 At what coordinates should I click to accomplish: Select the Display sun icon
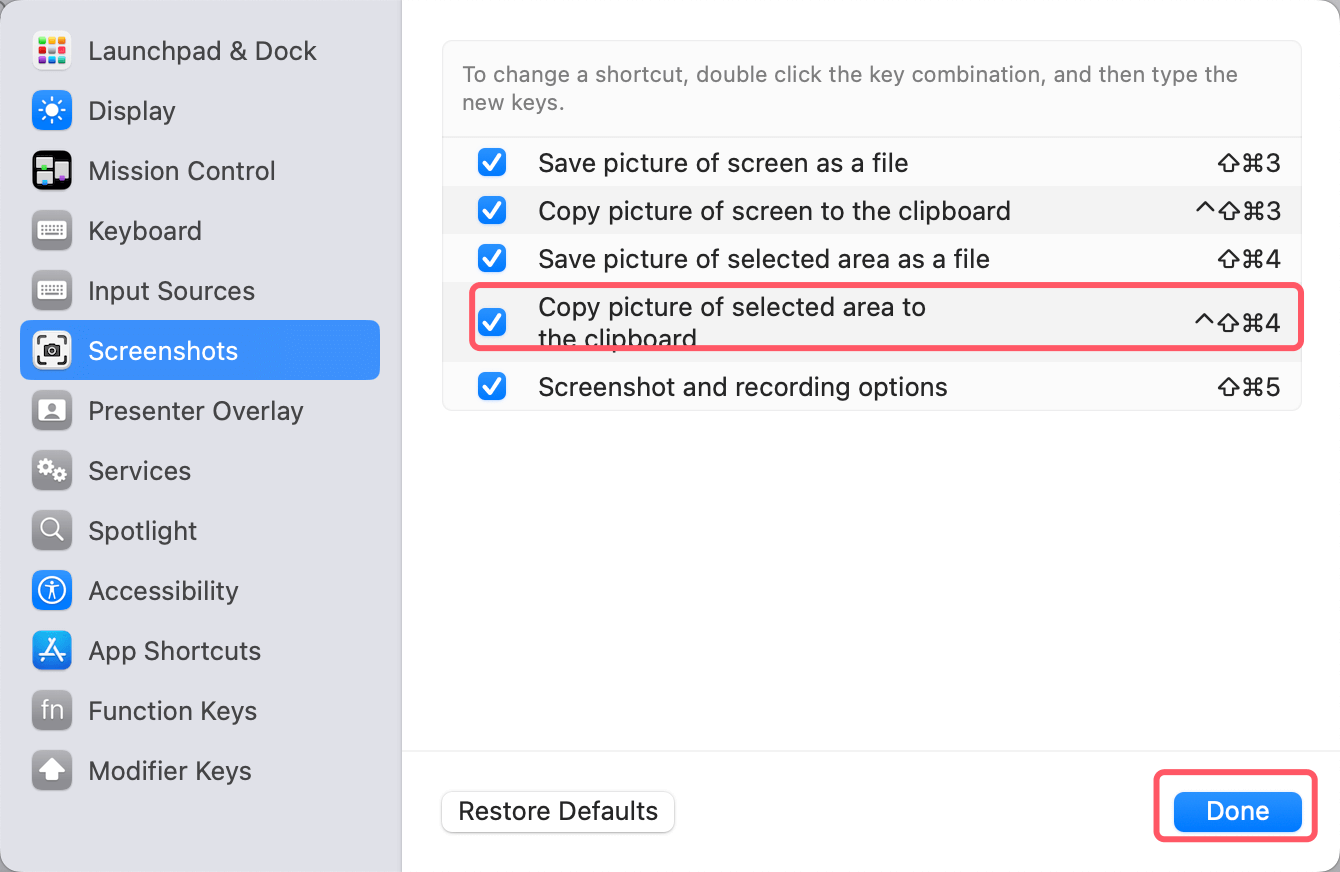pyautogui.click(x=51, y=111)
